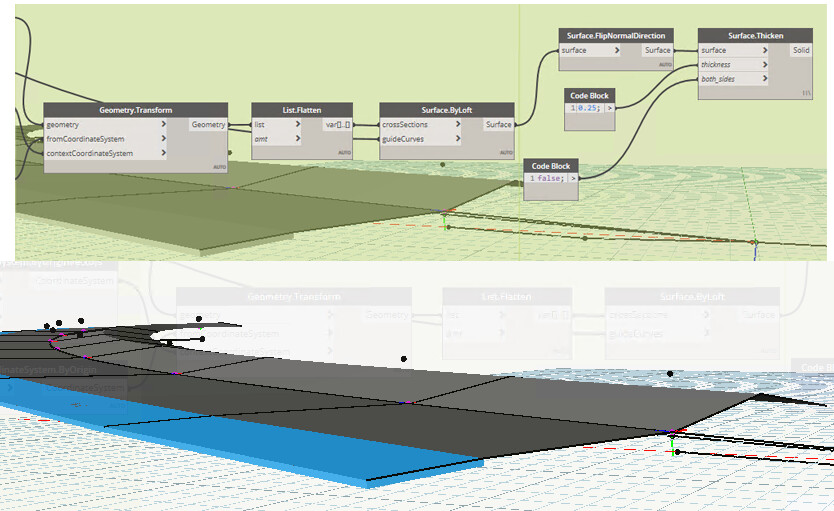Viewport: 834px width, 511px height.
Task: Click the surface input label on Surface.Thicken
Action: point(714,50)
